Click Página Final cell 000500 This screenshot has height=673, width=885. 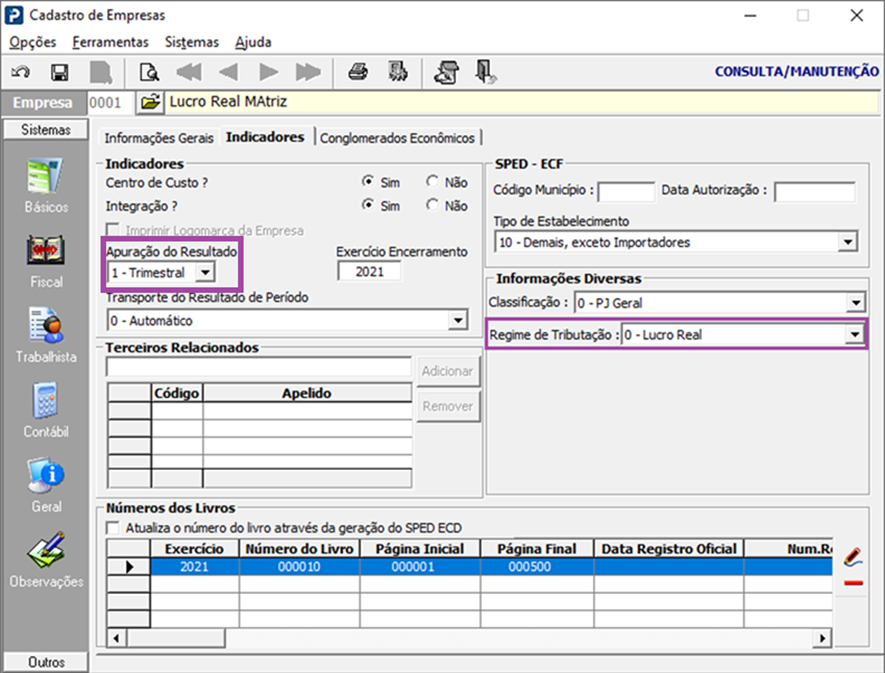(536, 567)
